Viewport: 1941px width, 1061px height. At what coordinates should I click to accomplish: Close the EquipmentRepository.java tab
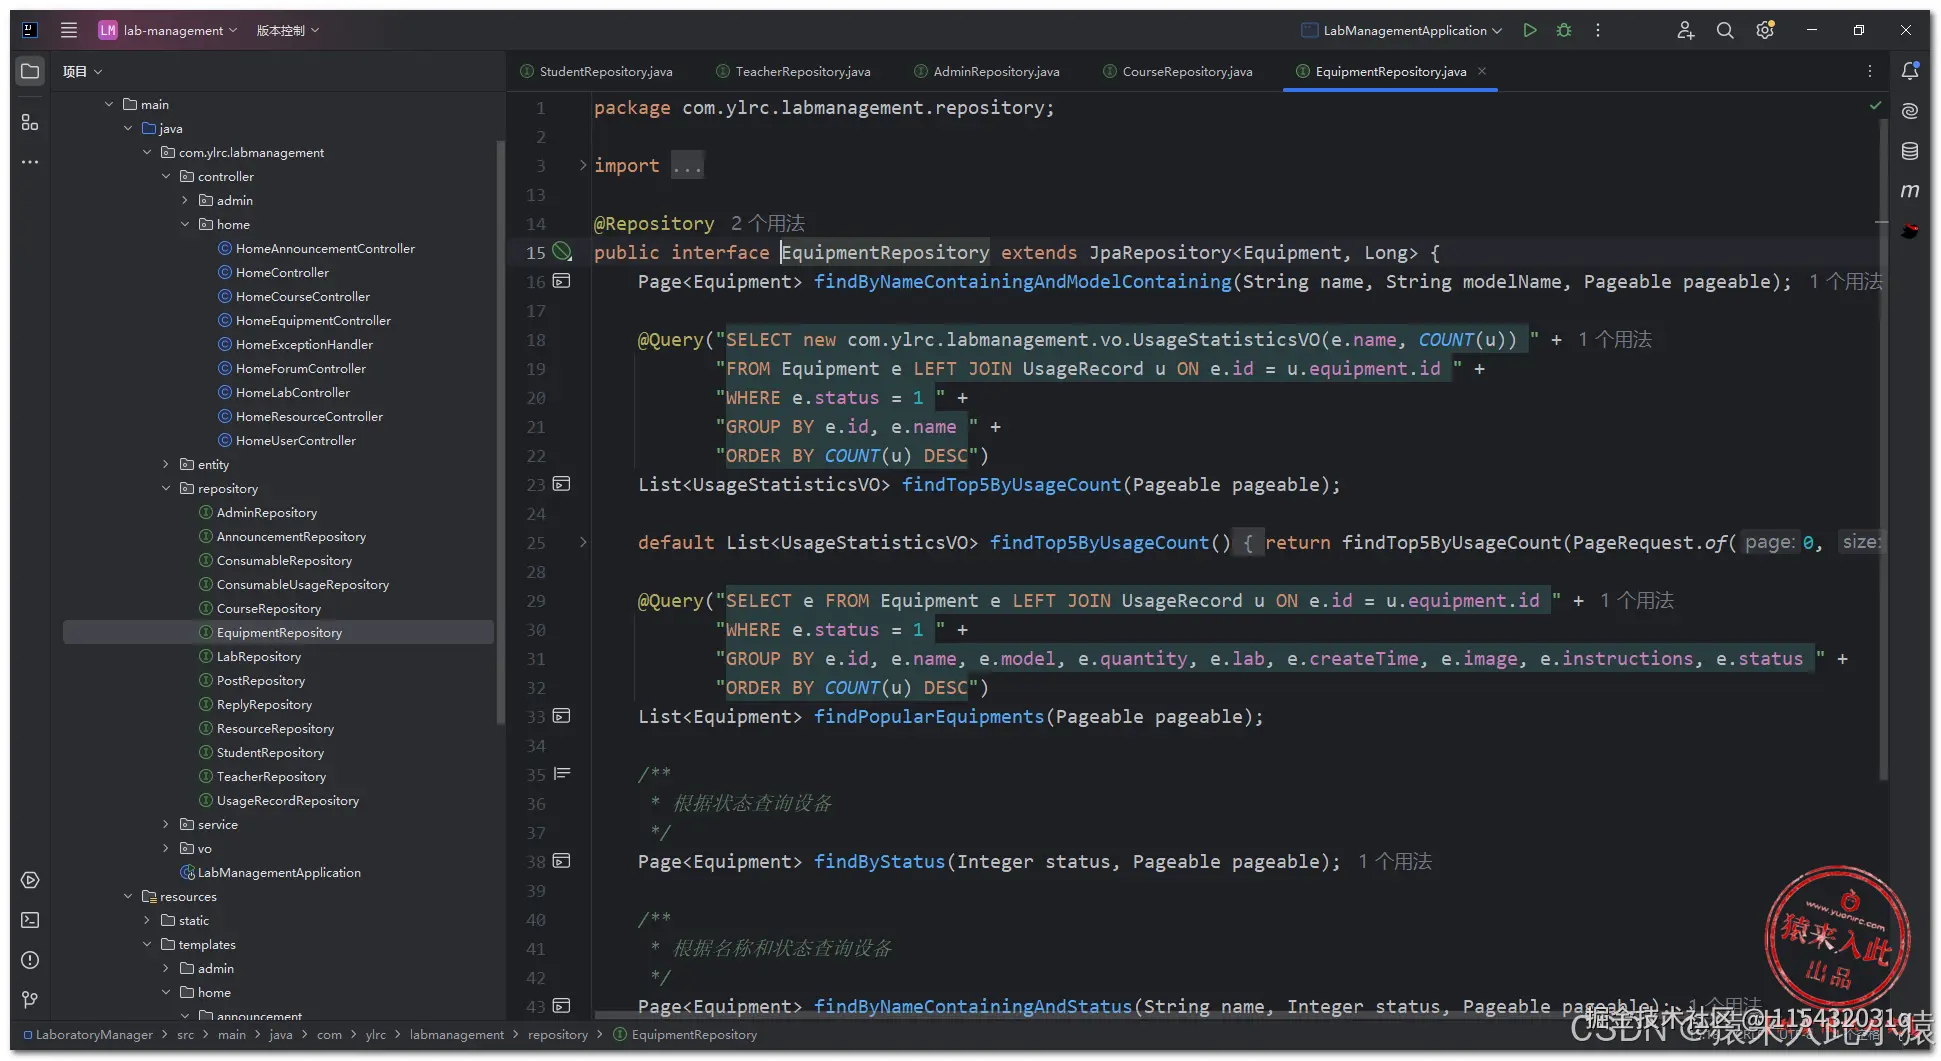pyautogui.click(x=1482, y=71)
